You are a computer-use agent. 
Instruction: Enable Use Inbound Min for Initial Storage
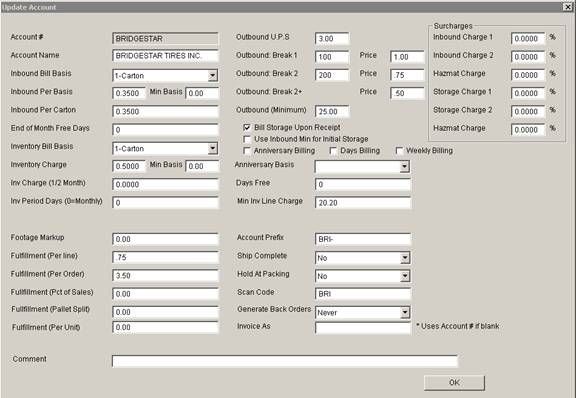pyautogui.click(x=247, y=139)
